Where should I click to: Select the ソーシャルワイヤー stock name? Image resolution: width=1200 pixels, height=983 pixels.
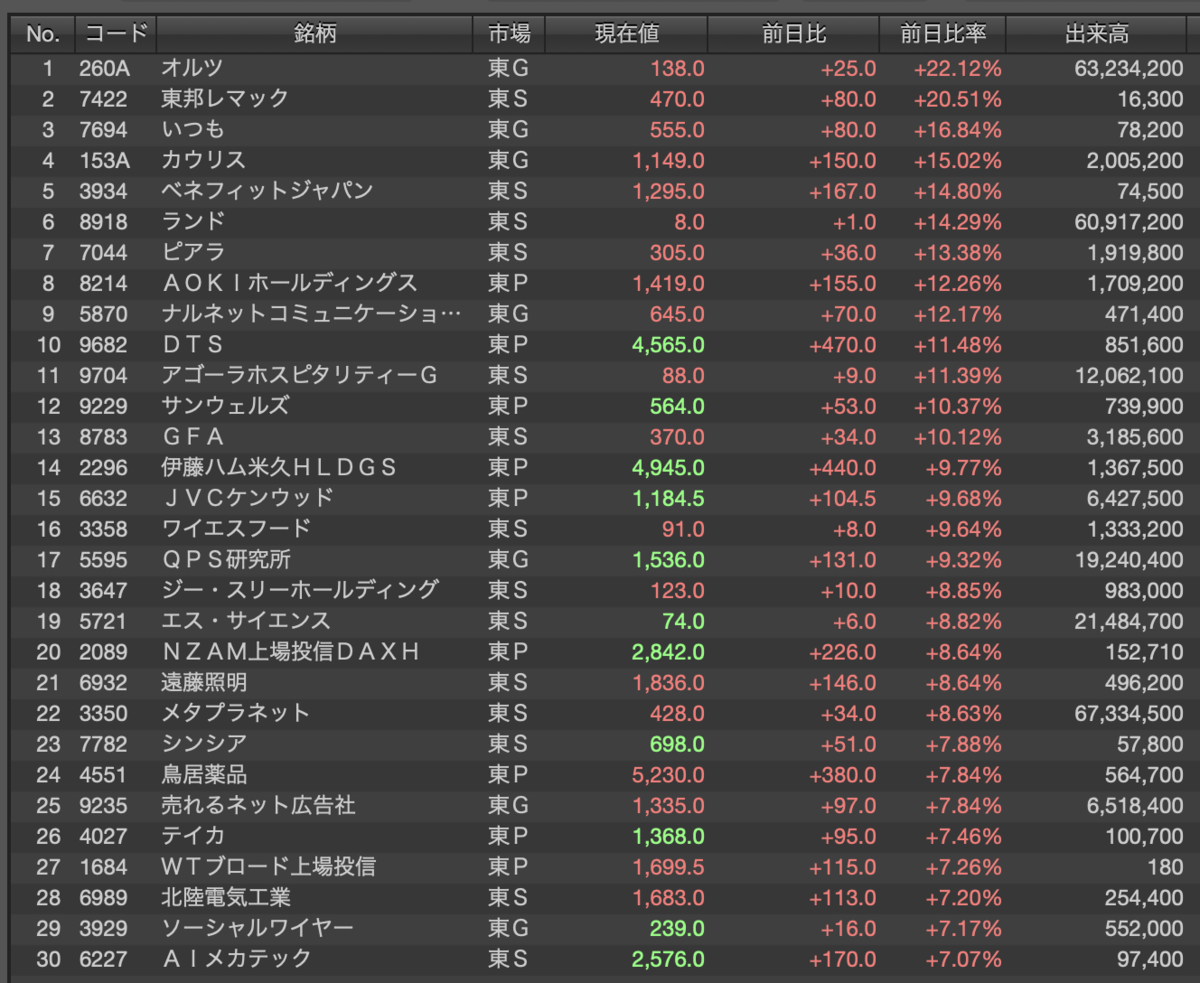pyautogui.click(x=257, y=928)
